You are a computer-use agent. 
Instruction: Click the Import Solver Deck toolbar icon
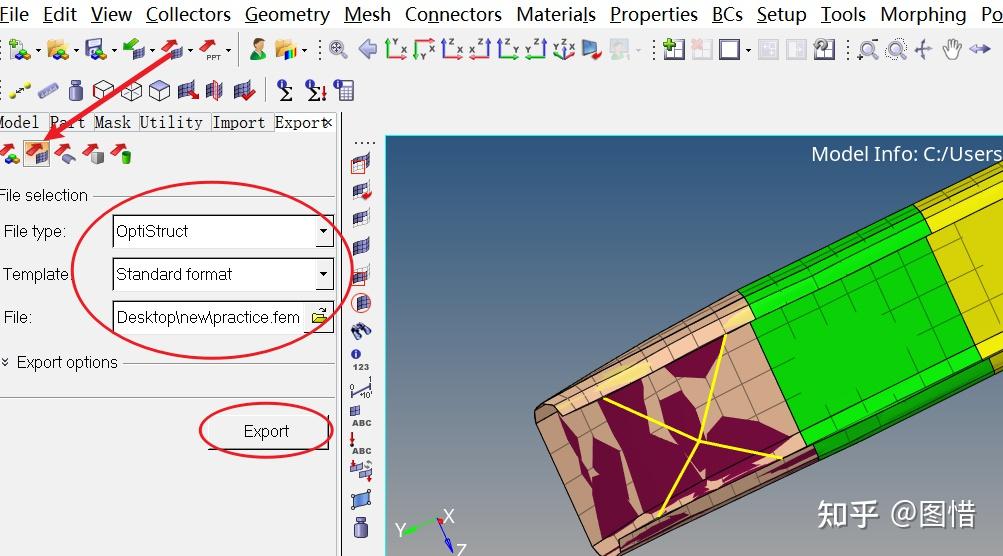(x=133, y=49)
